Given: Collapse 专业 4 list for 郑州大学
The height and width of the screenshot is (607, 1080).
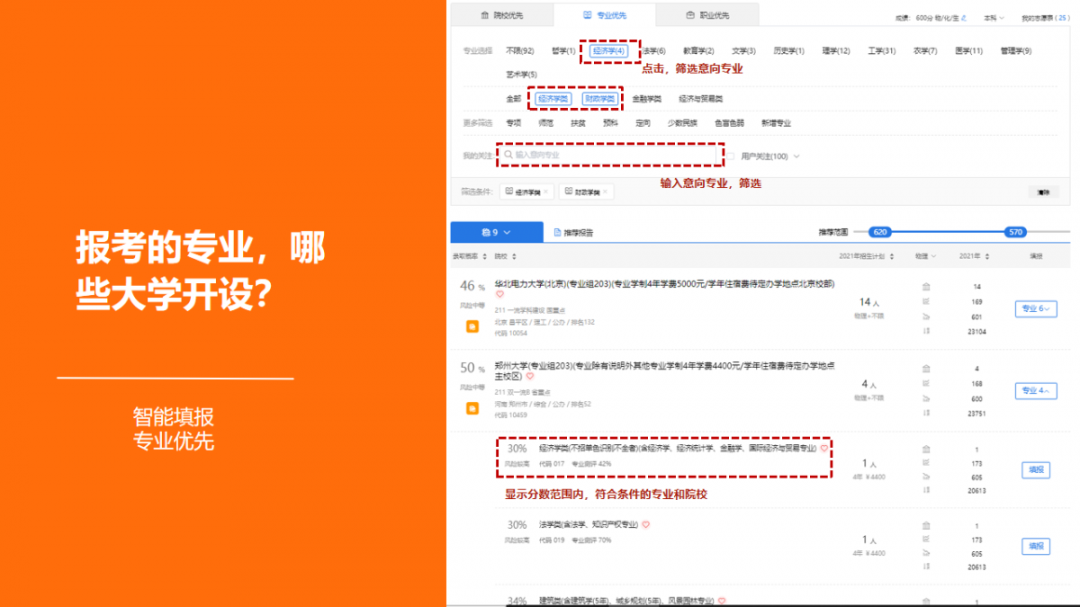Looking at the screenshot, I should click(1035, 391).
